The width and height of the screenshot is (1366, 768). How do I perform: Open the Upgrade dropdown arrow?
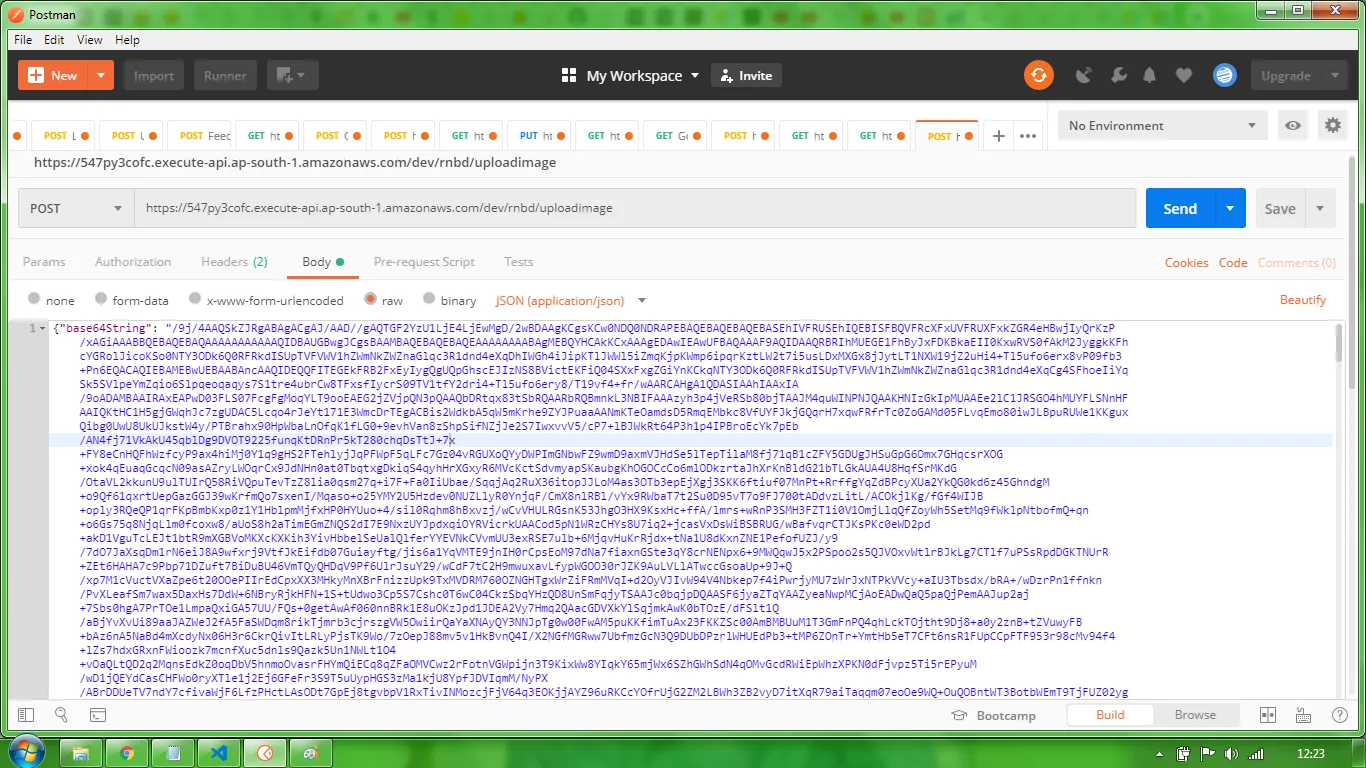[x=1334, y=75]
